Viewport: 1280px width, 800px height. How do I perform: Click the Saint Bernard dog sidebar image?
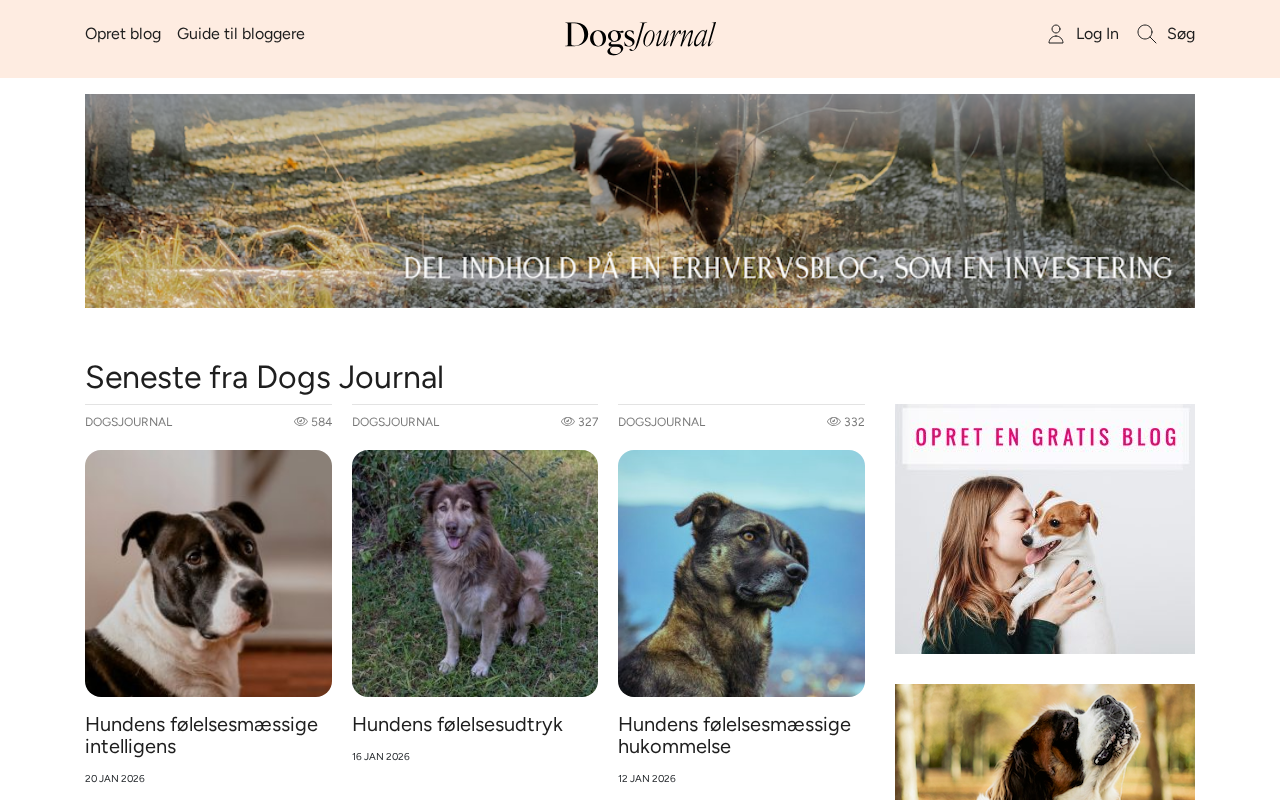coord(1045,742)
